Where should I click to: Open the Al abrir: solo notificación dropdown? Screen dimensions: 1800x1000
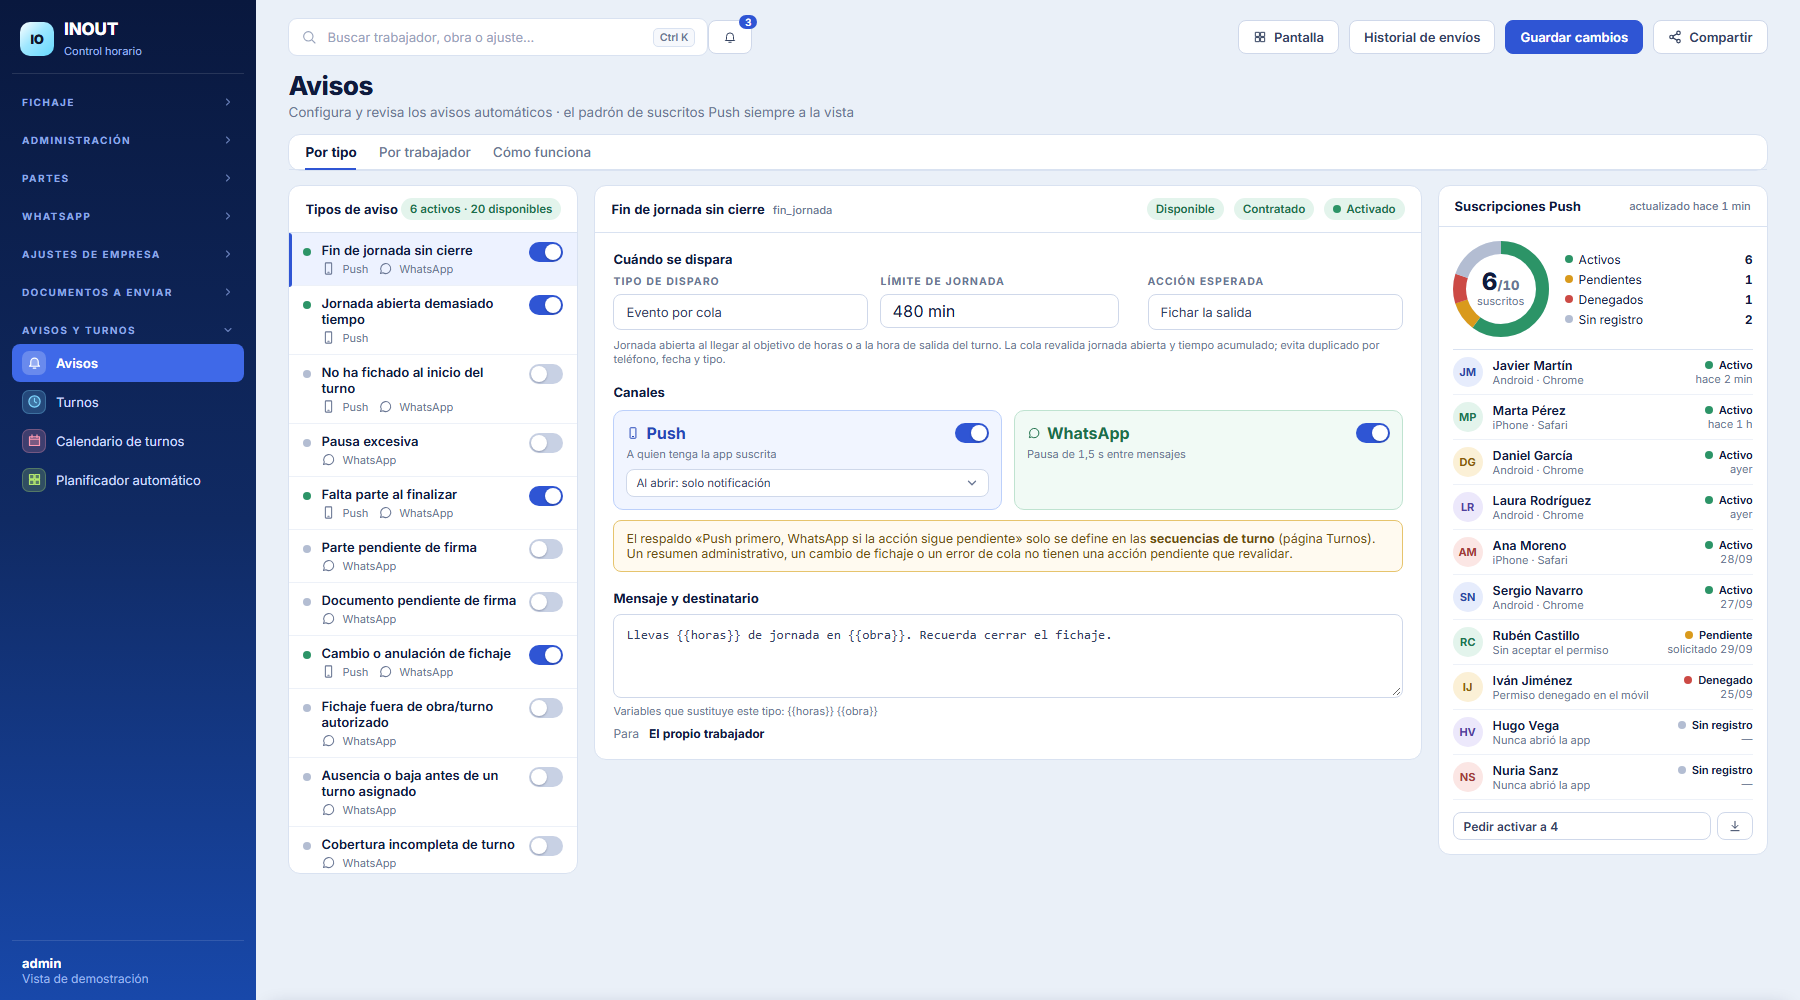(x=807, y=483)
